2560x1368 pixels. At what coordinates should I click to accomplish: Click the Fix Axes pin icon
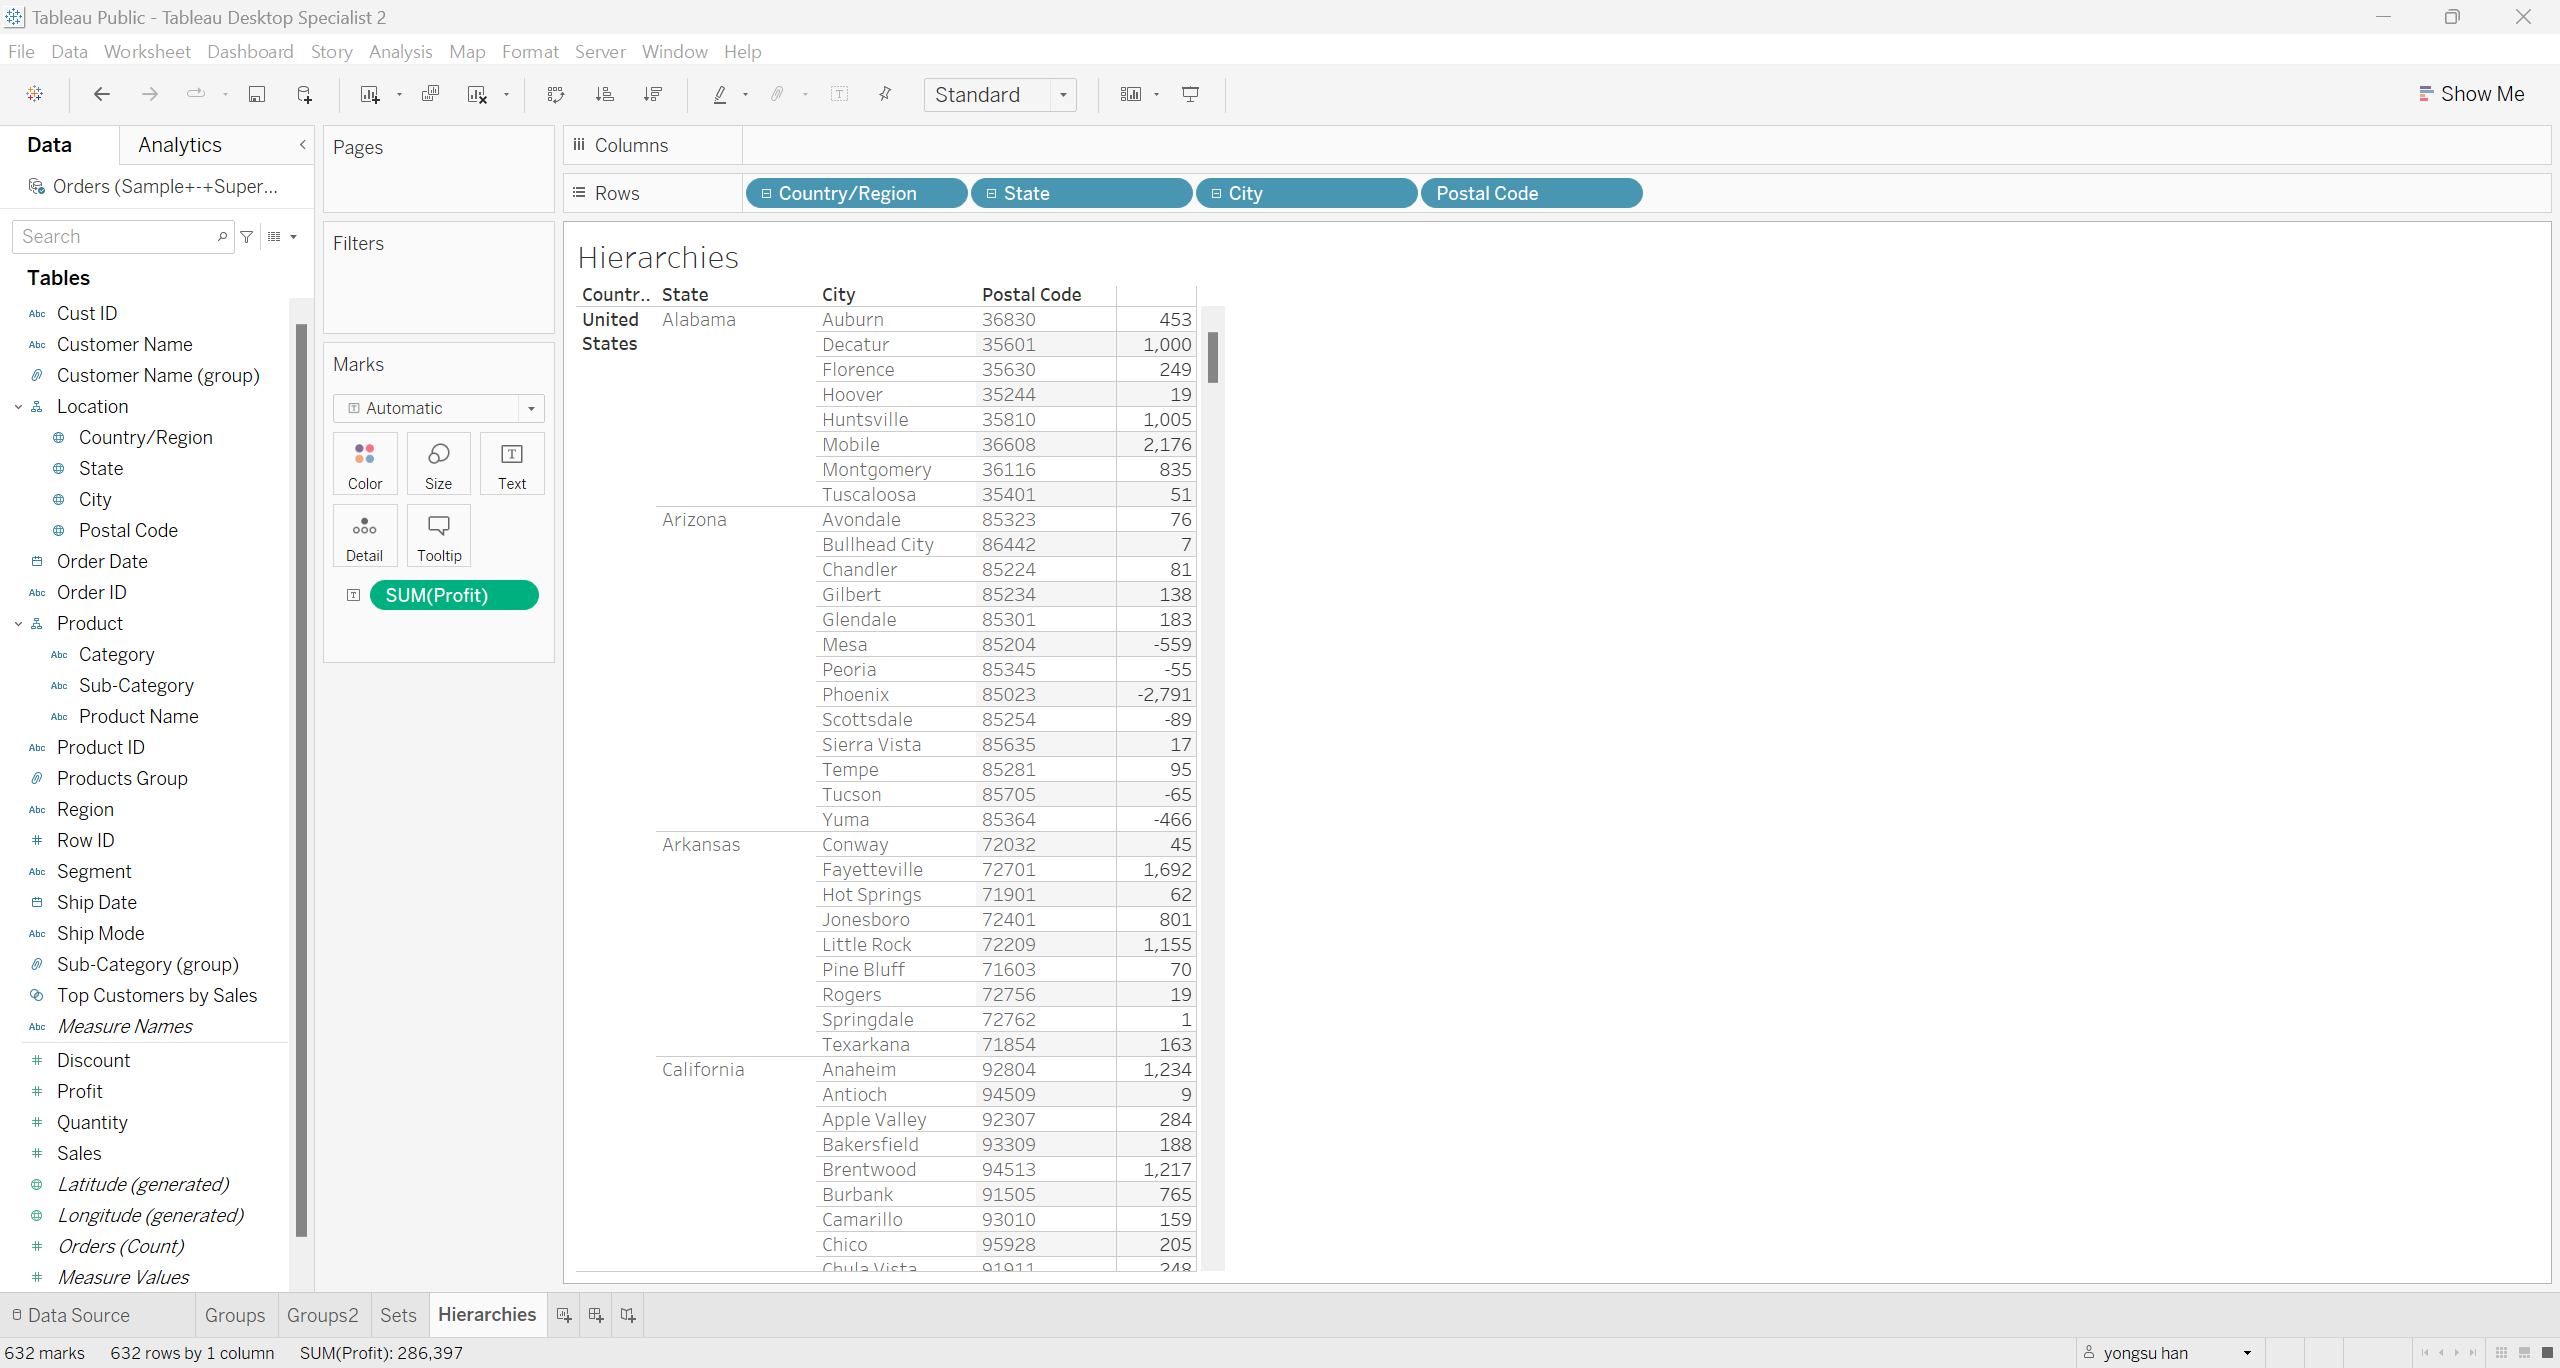(885, 94)
